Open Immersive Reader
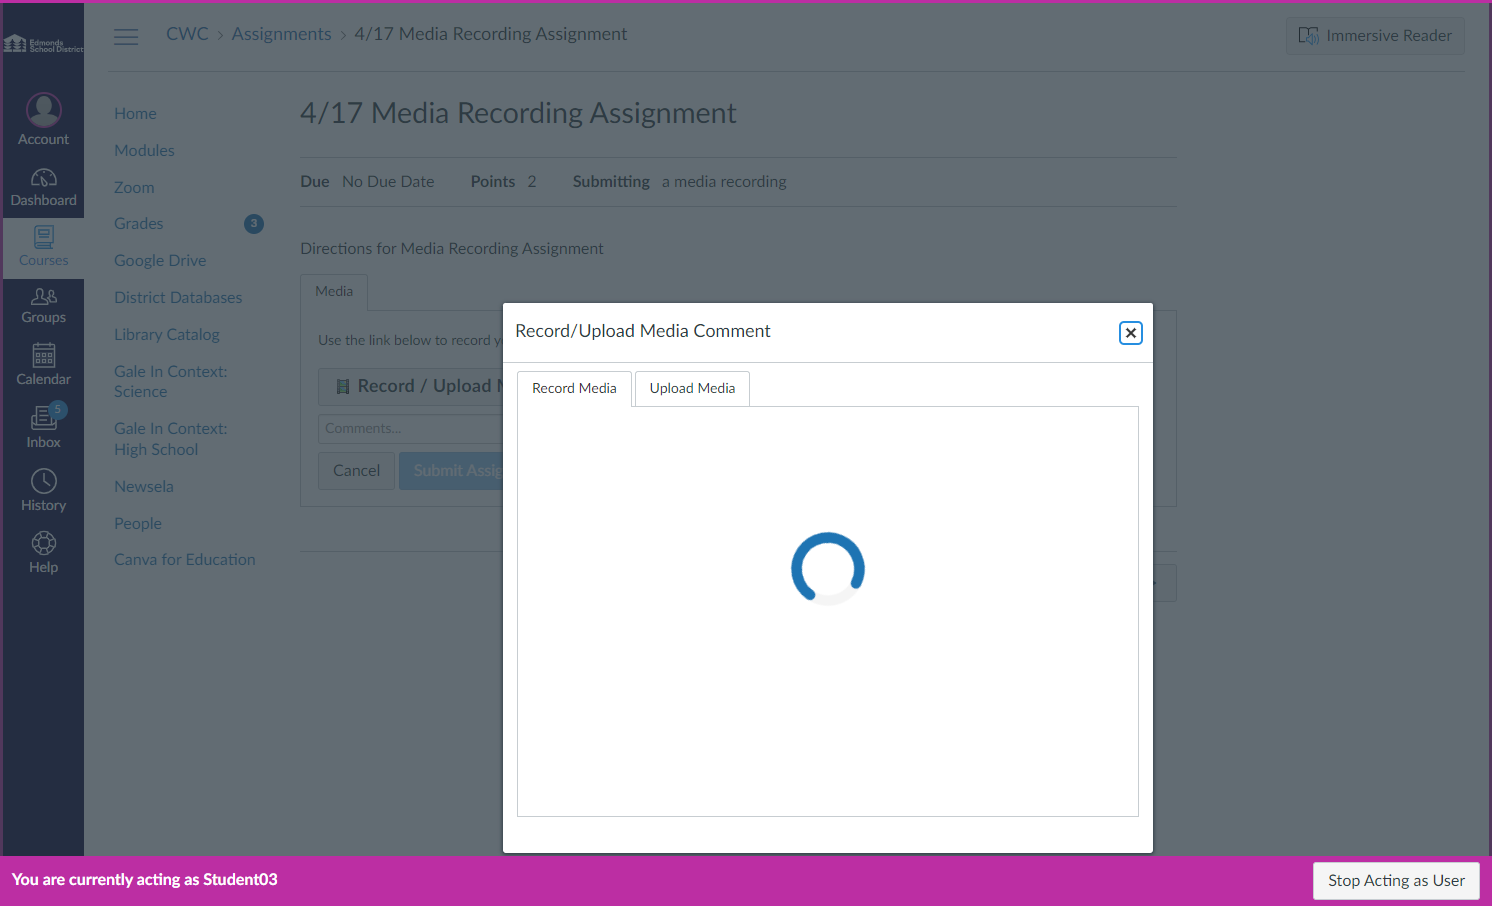Image resolution: width=1492 pixels, height=906 pixels. (x=1375, y=36)
